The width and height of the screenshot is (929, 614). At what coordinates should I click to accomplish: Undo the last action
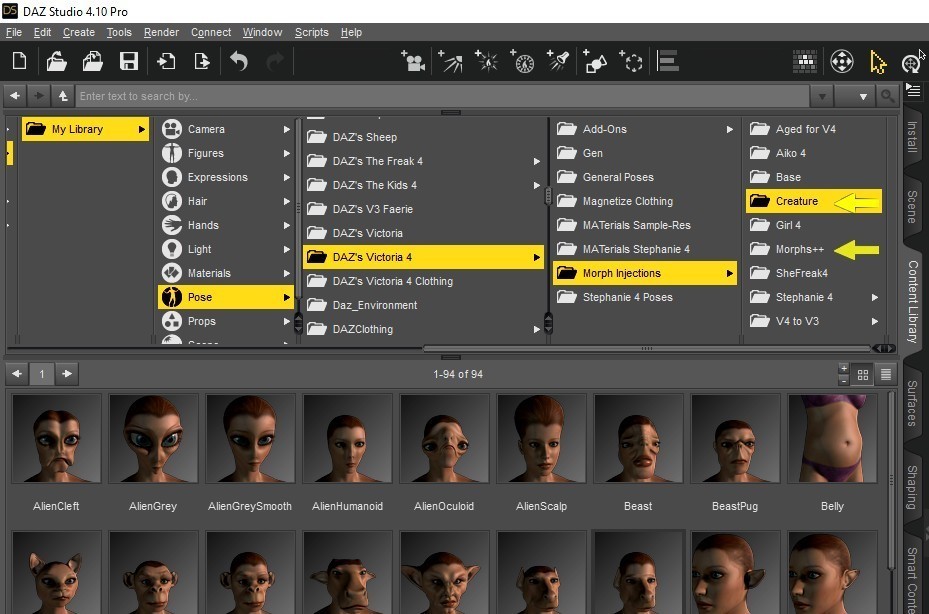click(x=239, y=61)
